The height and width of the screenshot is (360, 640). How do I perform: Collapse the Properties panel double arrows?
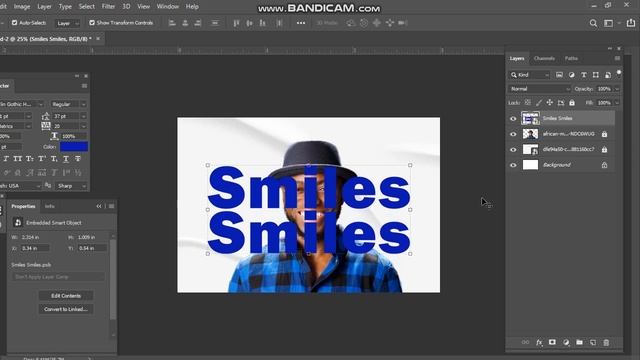99,206
